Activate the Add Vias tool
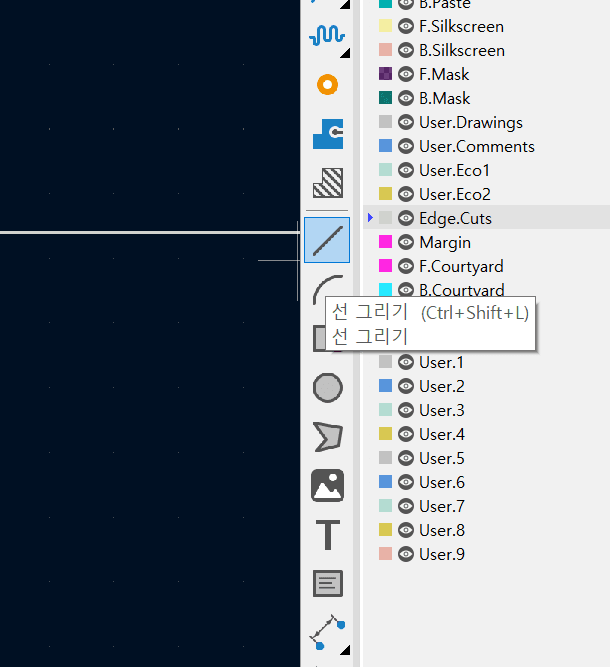The image size is (610, 667). [x=327, y=85]
